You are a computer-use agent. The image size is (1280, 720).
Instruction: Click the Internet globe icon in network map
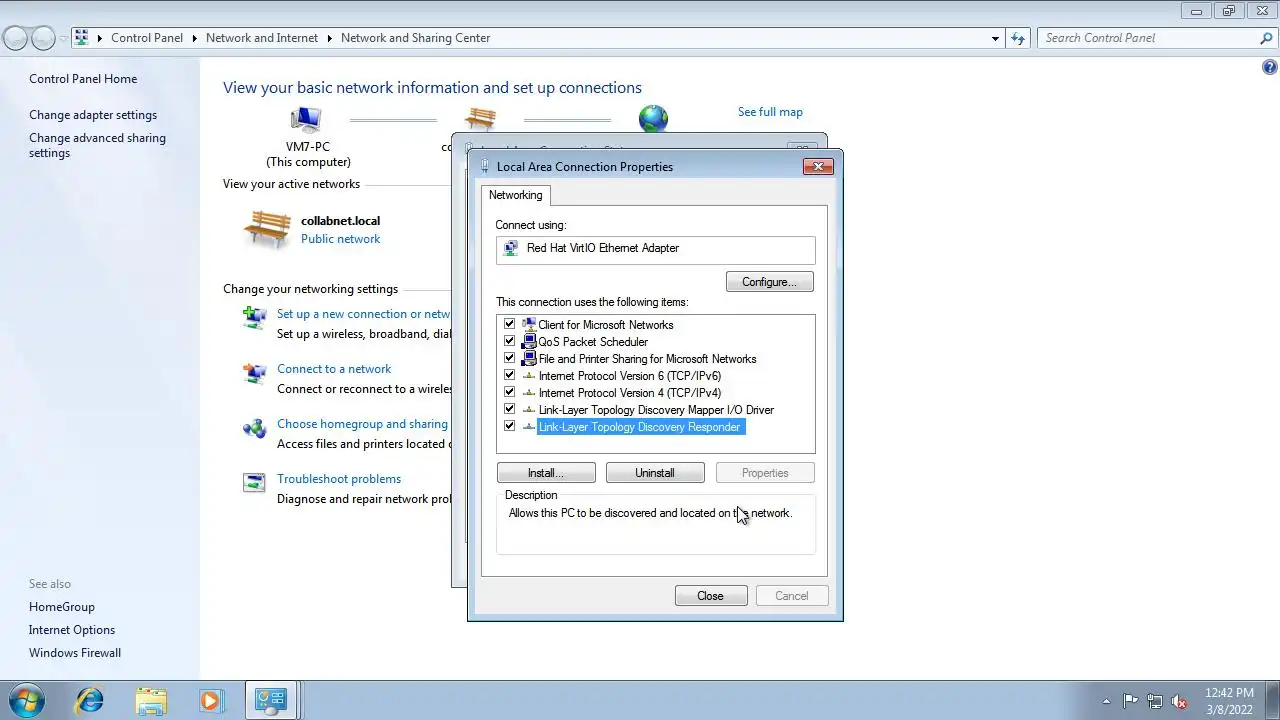pyautogui.click(x=653, y=118)
